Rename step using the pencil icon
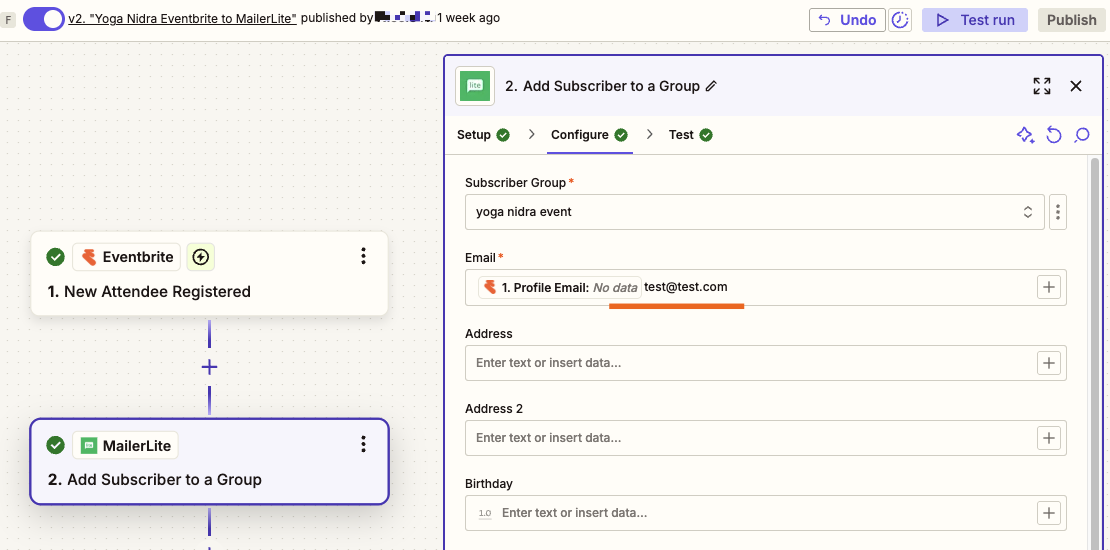The width and height of the screenshot is (1110, 550). 711,86
